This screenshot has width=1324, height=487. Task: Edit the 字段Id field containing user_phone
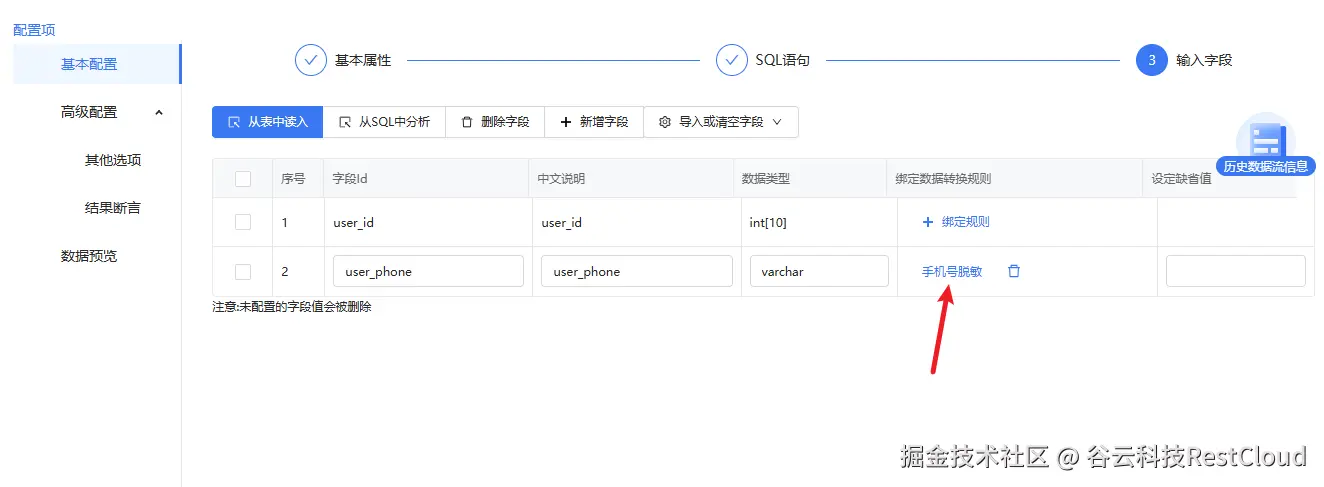pyautogui.click(x=428, y=271)
